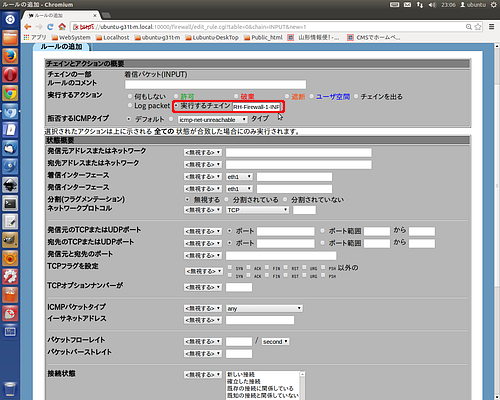
Task: Launch GIMP from the dock
Action: pos(10,240)
